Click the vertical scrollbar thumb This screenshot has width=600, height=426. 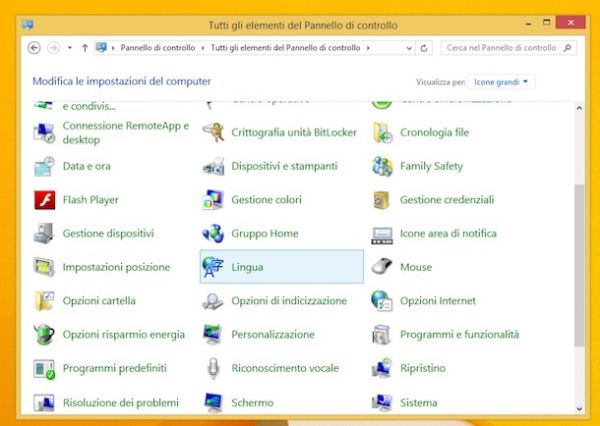(x=579, y=265)
